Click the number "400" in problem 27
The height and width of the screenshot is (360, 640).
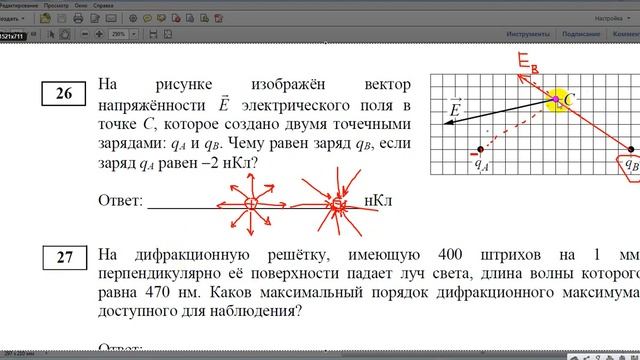tap(450, 255)
